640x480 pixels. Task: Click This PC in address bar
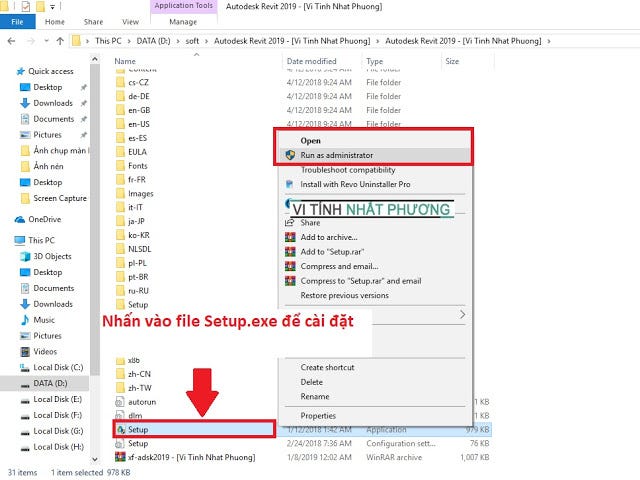point(108,41)
